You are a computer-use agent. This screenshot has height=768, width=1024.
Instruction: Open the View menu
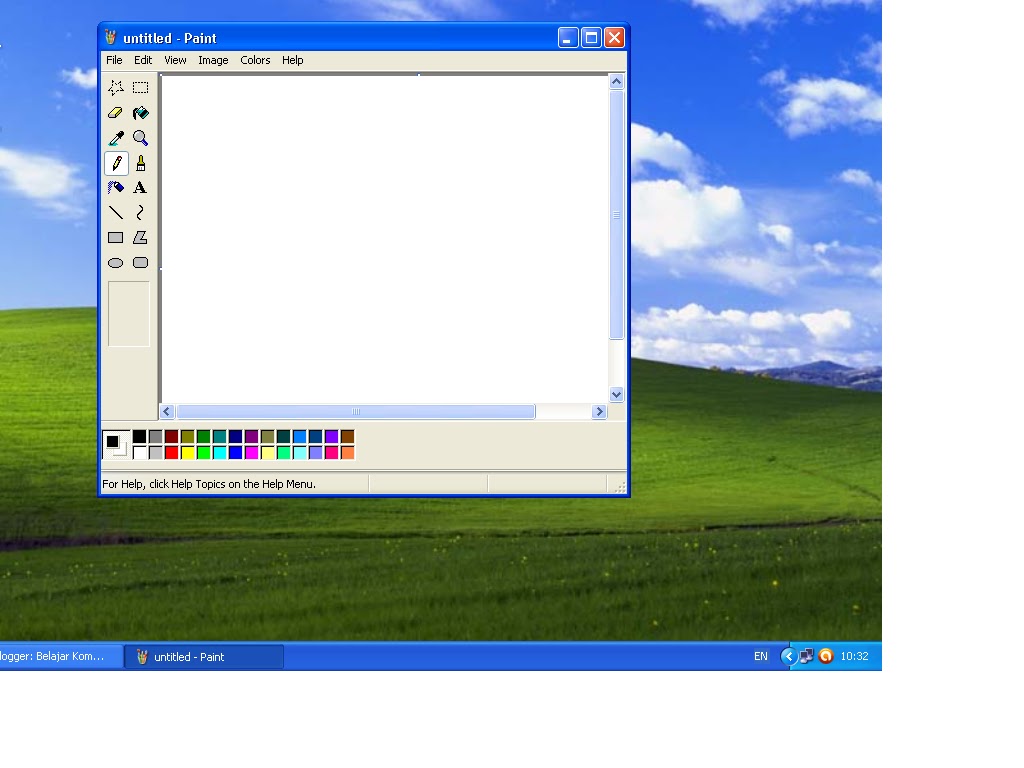click(175, 60)
